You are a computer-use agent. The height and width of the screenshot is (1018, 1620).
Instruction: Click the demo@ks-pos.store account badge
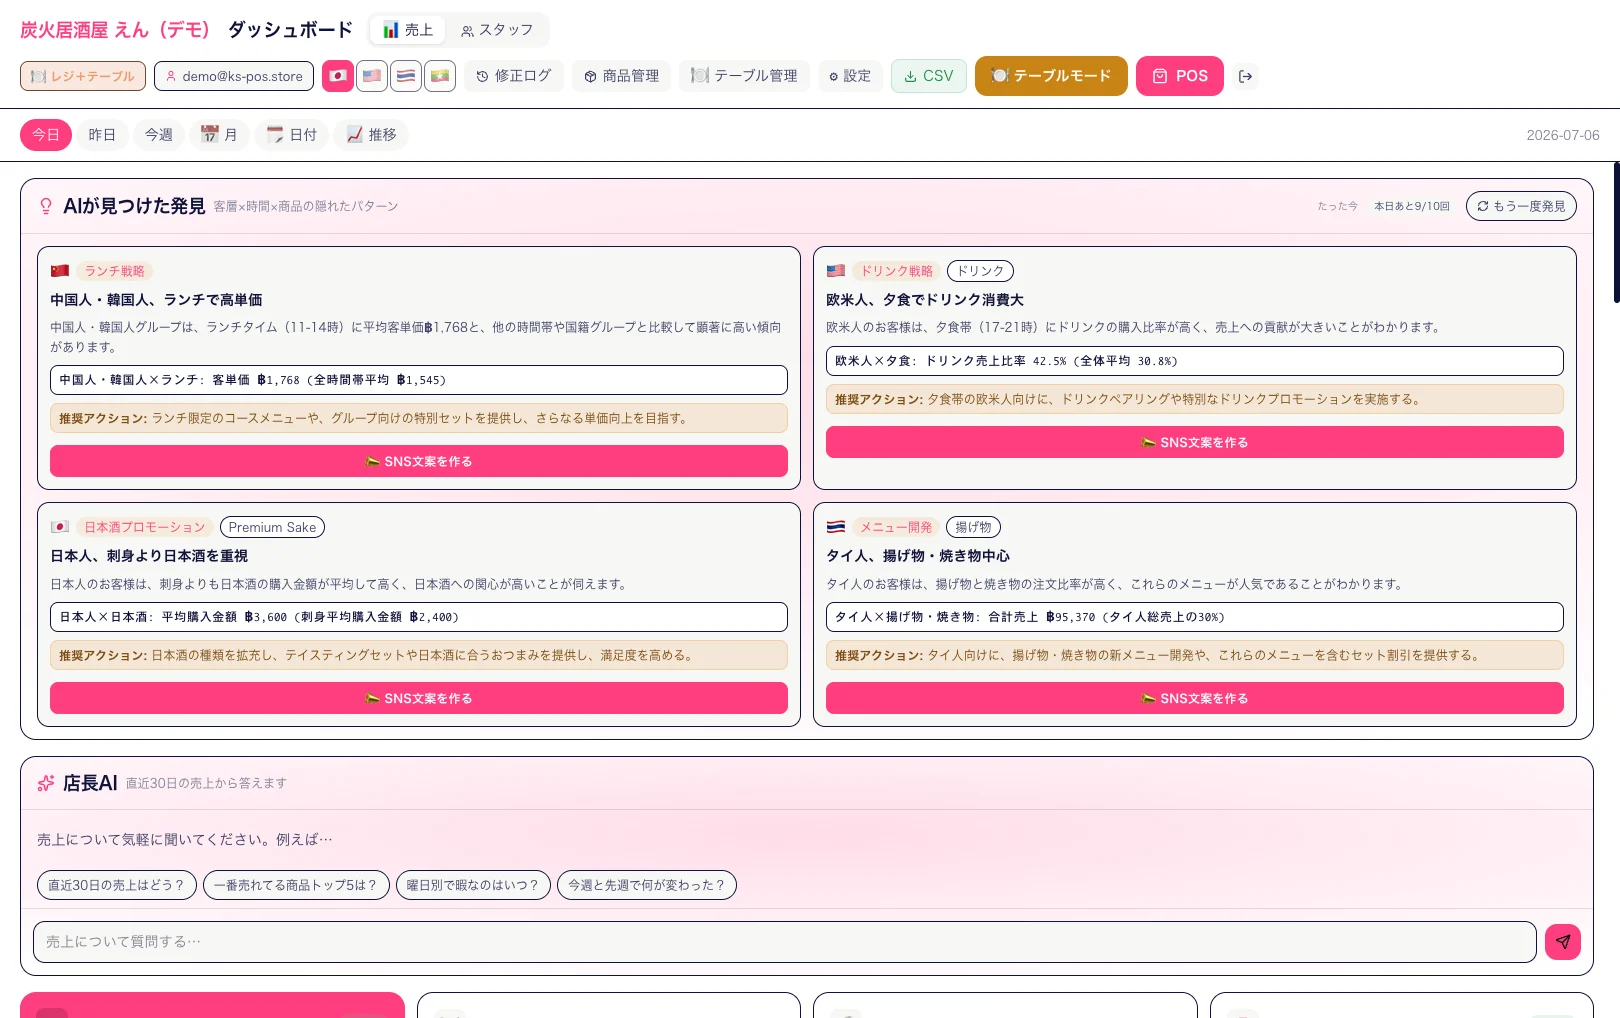pos(234,76)
